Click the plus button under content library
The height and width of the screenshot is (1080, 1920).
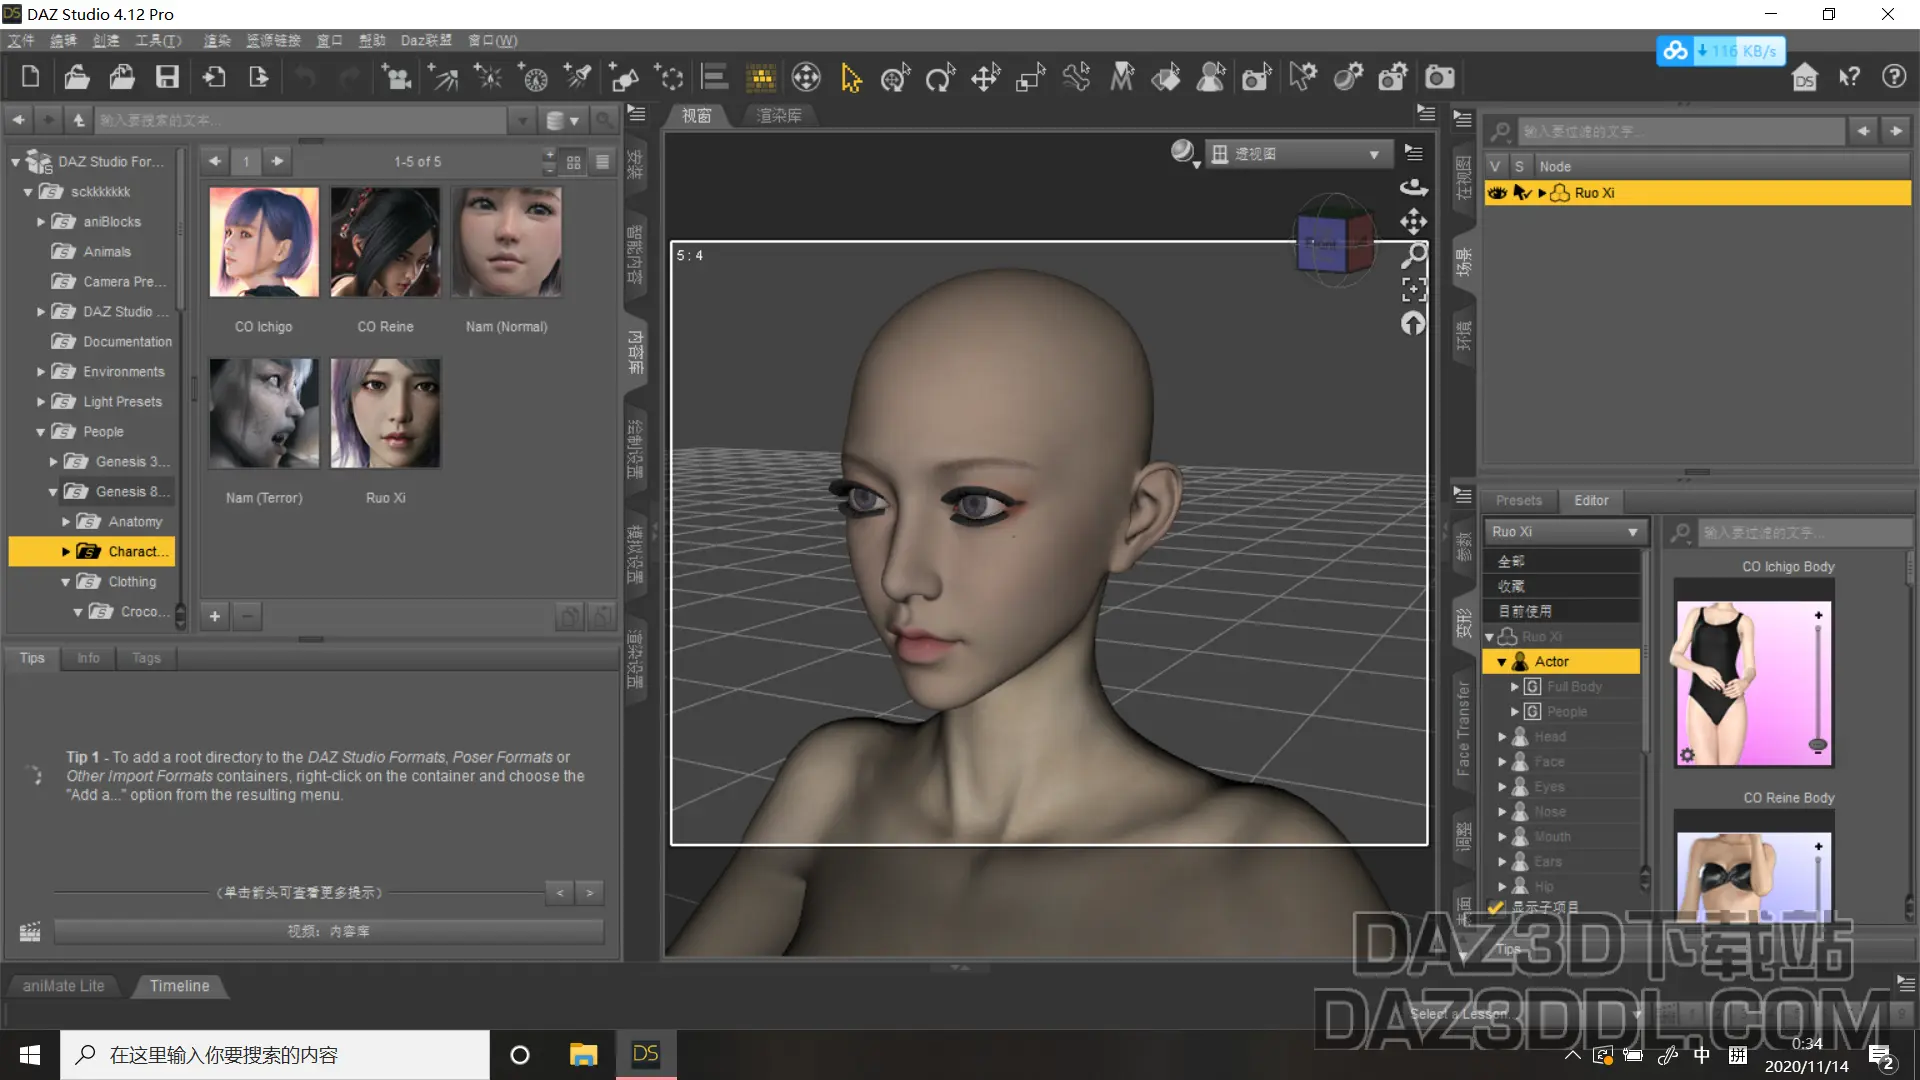click(214, 617)
